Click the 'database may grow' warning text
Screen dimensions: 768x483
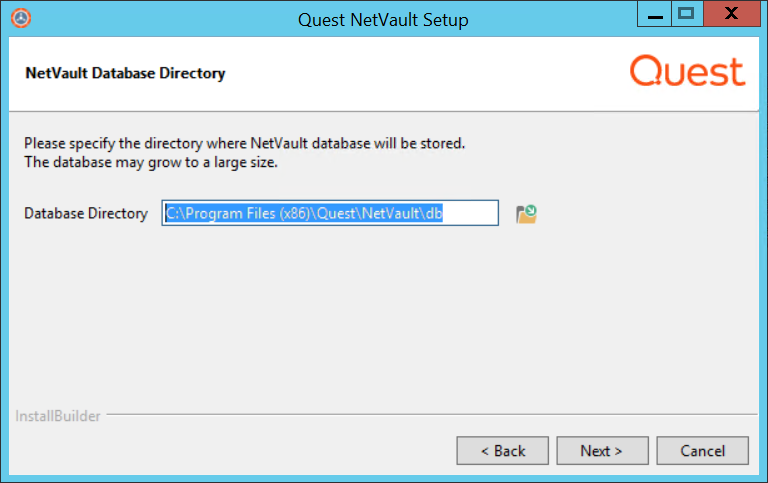click(151, 162)
